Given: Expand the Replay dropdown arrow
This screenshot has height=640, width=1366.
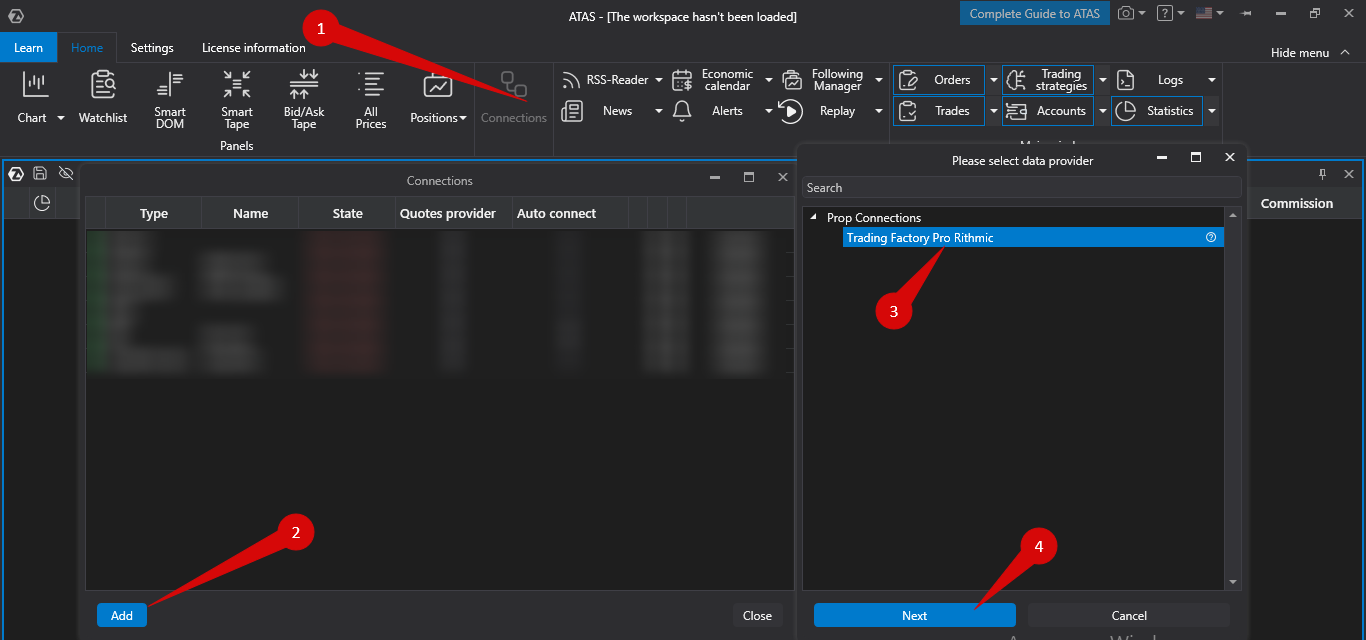Looking at the screenshot, I should (879, 111).
